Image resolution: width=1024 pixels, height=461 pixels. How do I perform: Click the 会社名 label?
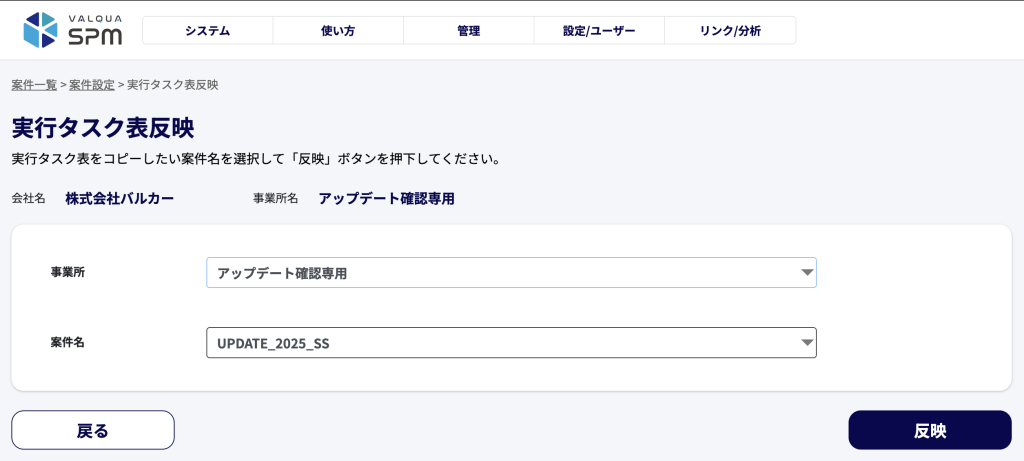(x=29, y=199)
